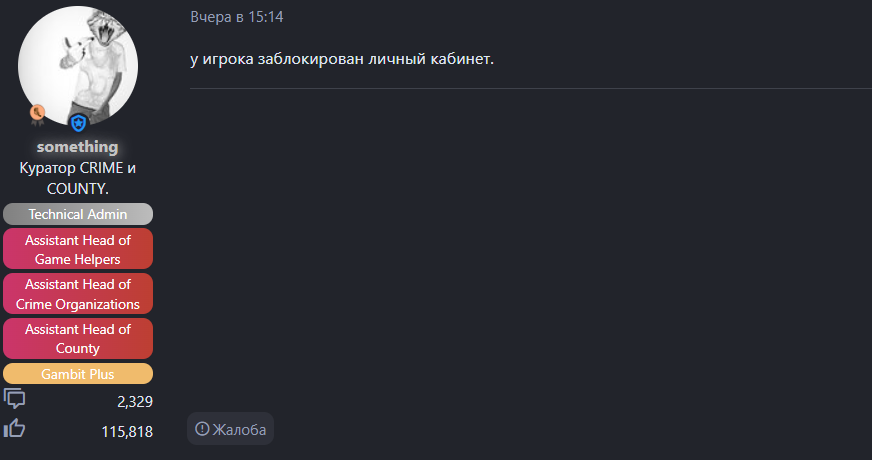Click the thumbs-up reactions icon
Screen dimensions: 872x460
click(x=15, y=429)
